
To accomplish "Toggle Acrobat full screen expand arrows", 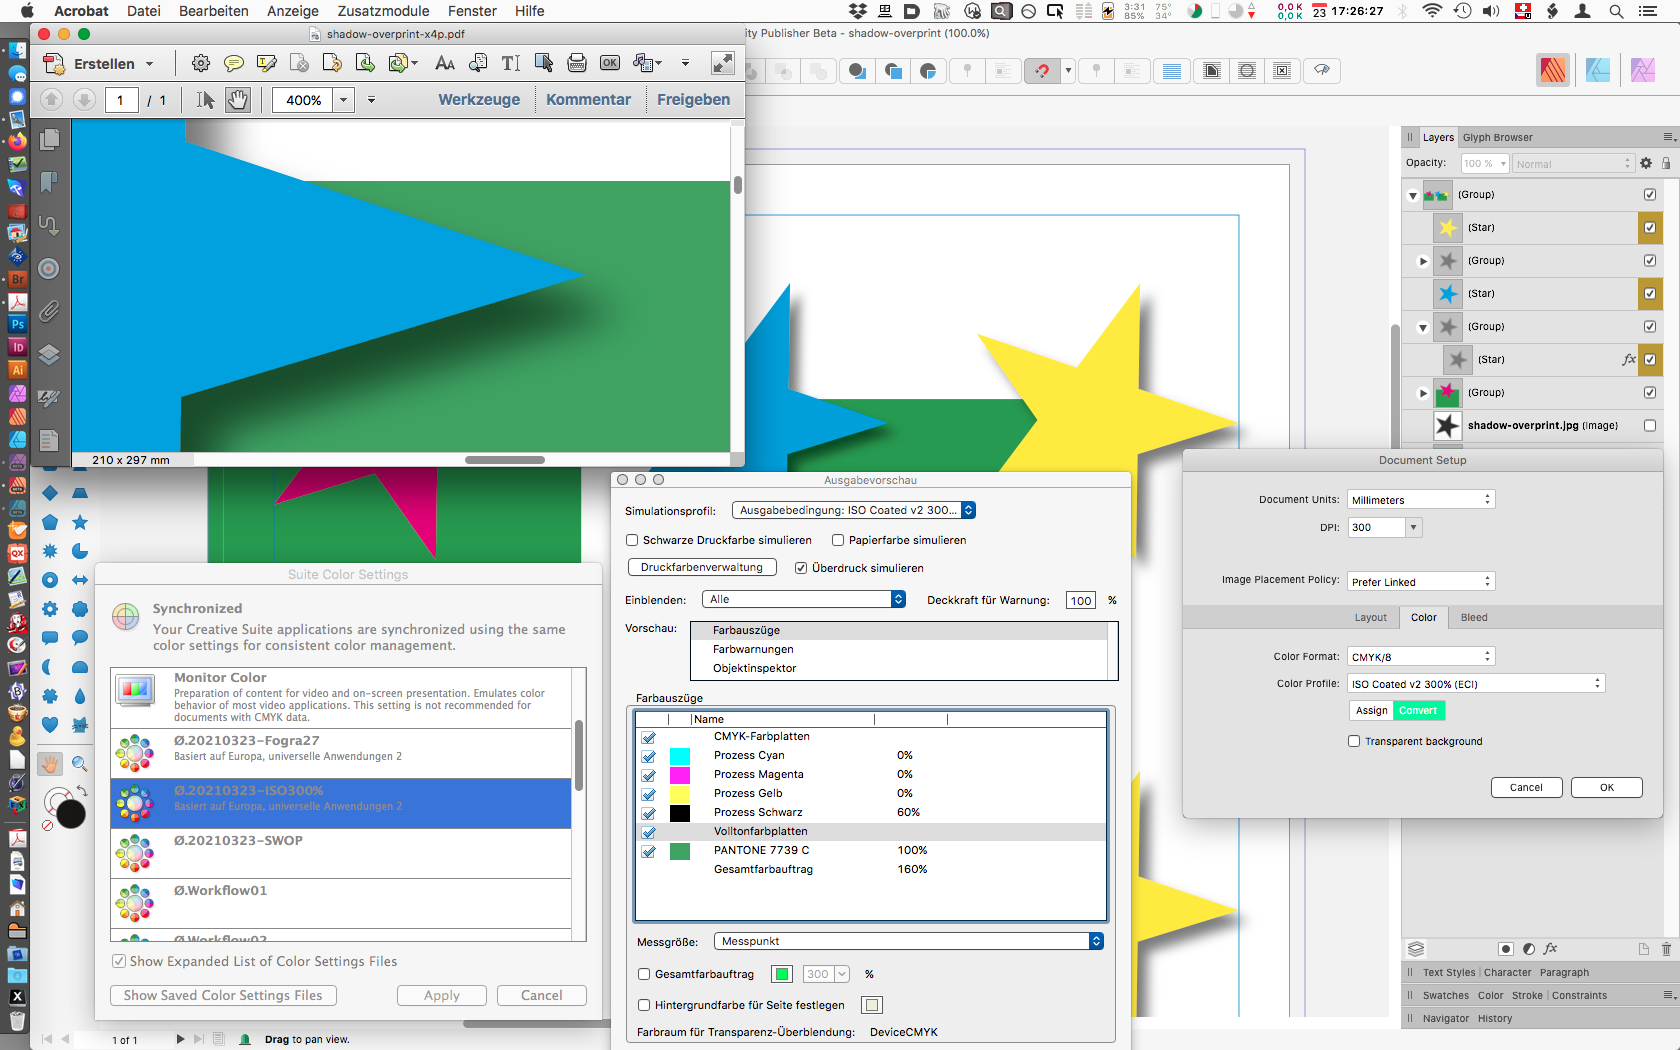I will point(723,63).
